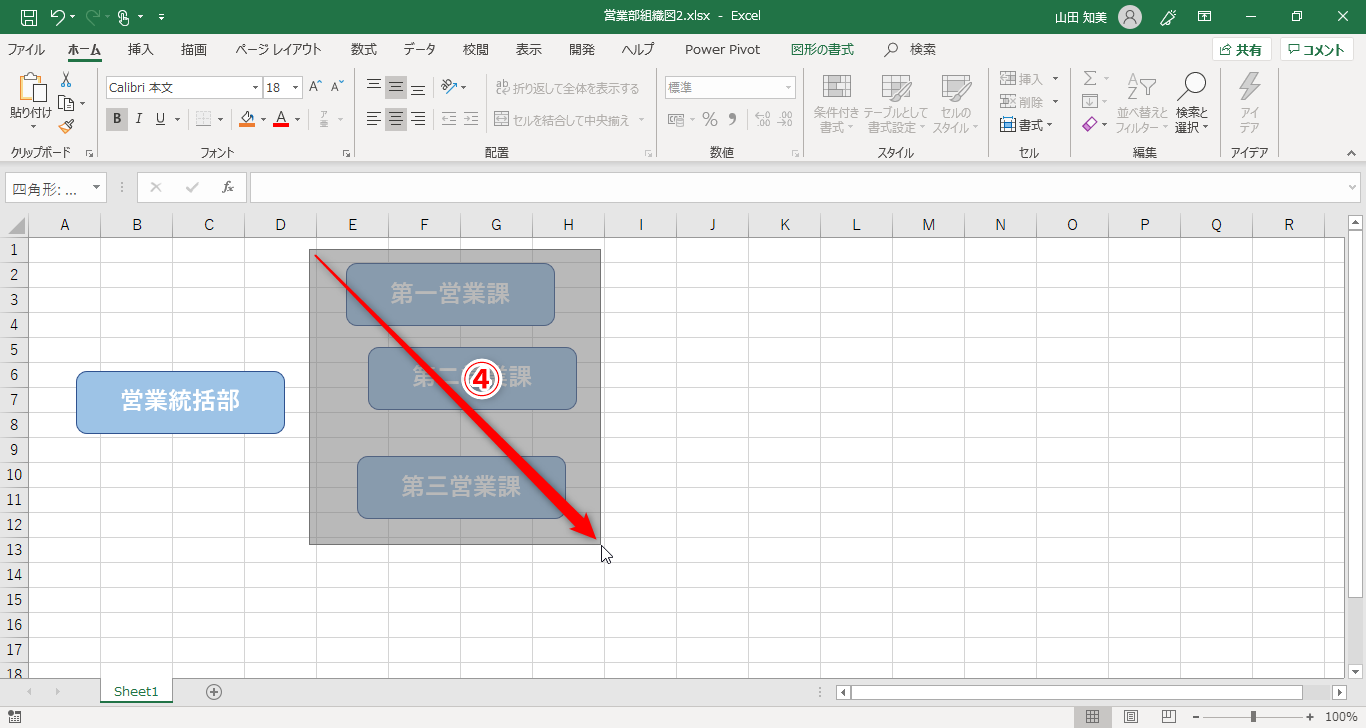Switch to the データ tab

pos(420,50)
